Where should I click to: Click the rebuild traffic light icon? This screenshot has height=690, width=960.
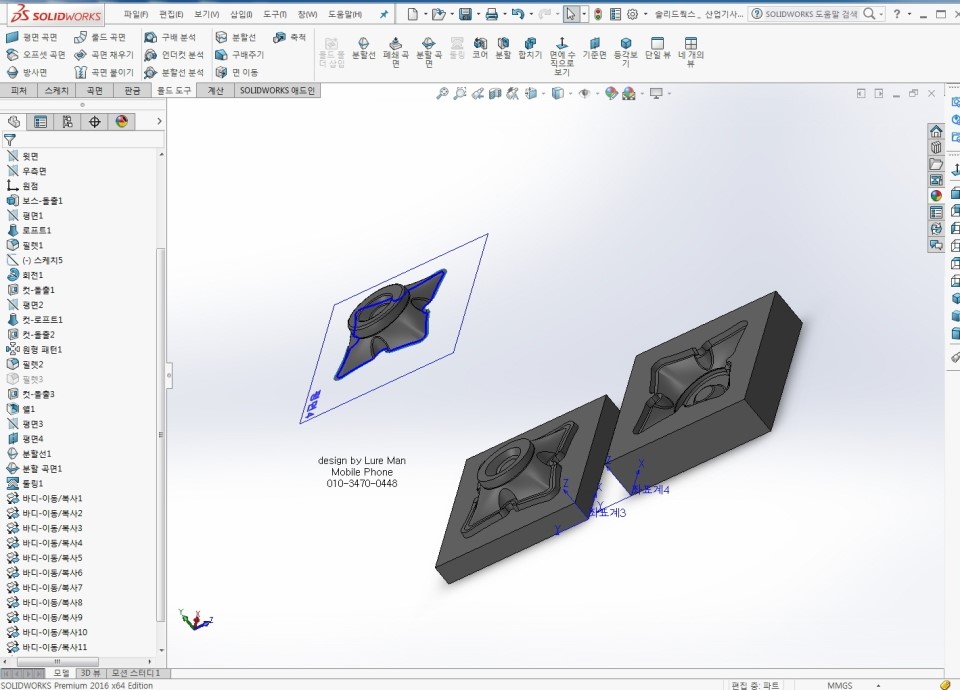(x=598, y=13)
